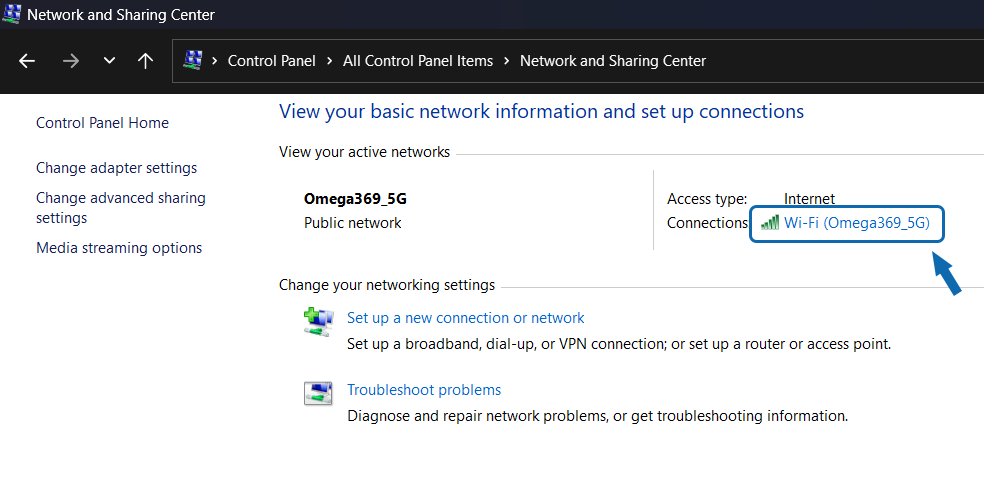This screenshot has height=502, width=984.
Task: Select Media streaming options
Action: pos(119,248)
